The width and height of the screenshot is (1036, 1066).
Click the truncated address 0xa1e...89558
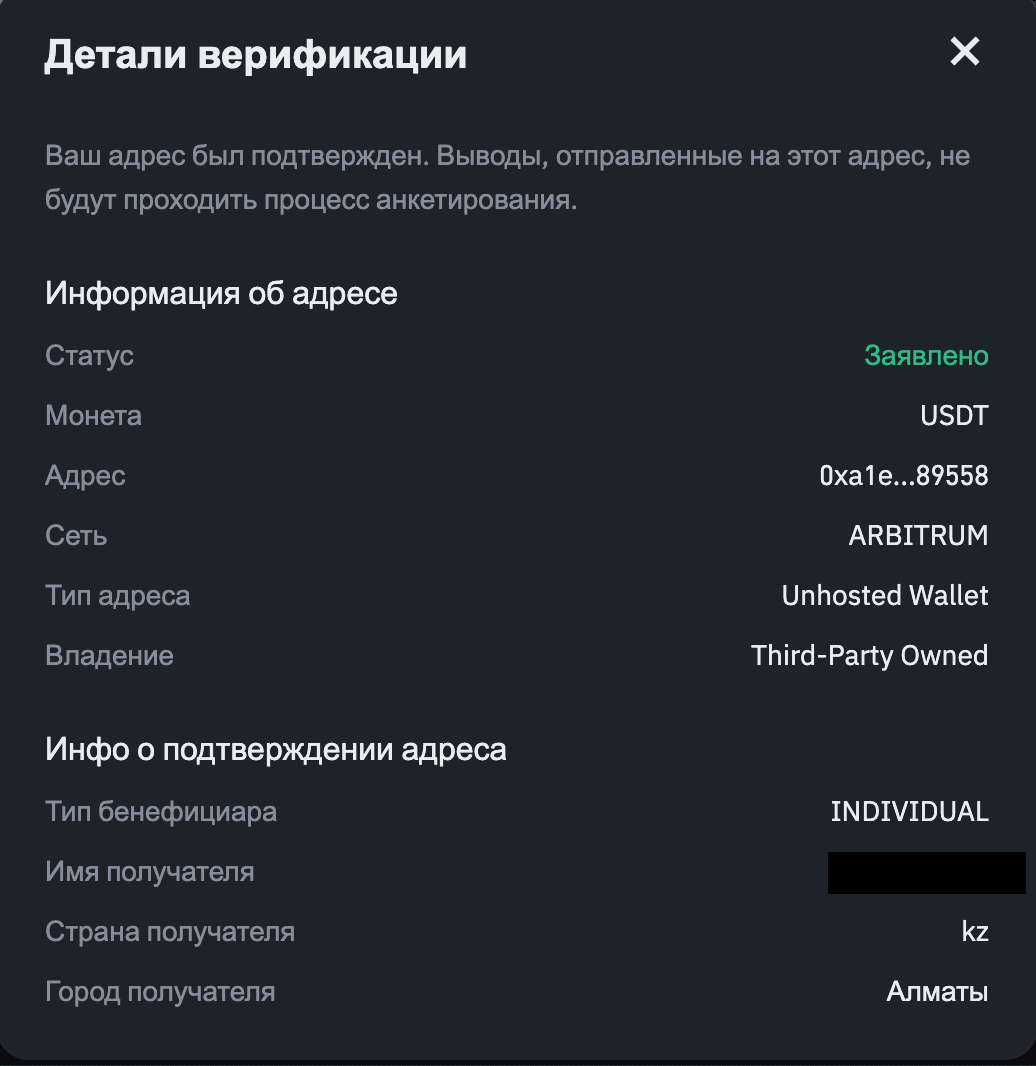pyautogui.click(x=905, y=475)
